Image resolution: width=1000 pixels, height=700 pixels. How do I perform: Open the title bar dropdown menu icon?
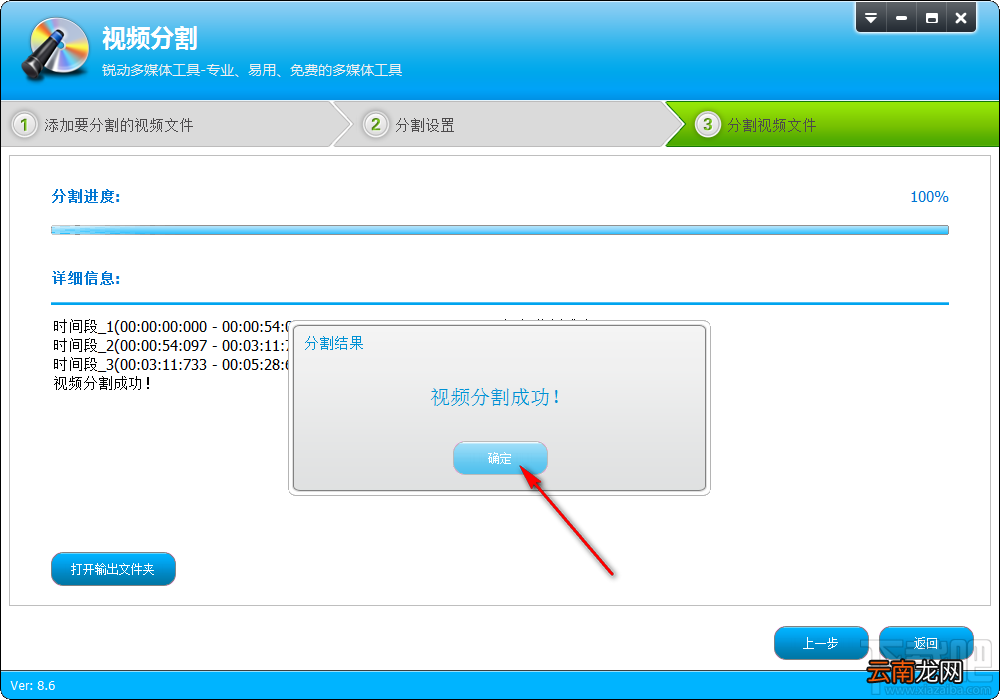pos(871,18)
